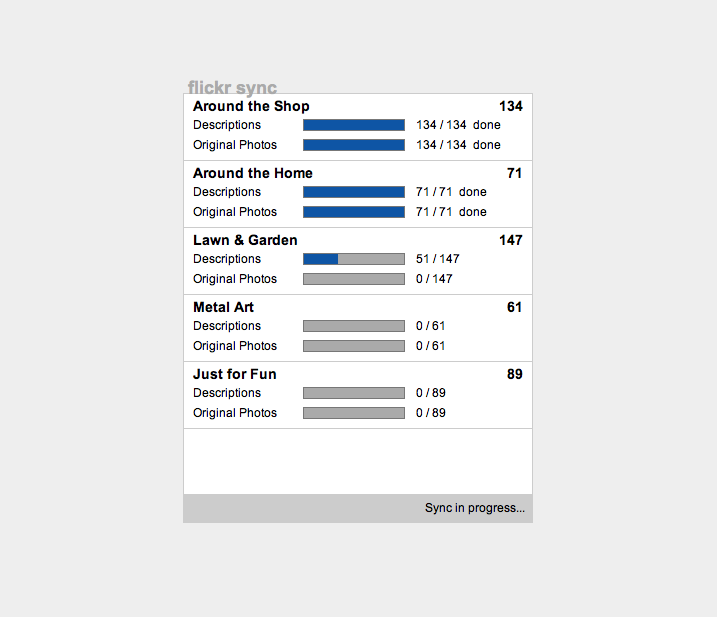Select the Around the Home album heading

[253, 173]
